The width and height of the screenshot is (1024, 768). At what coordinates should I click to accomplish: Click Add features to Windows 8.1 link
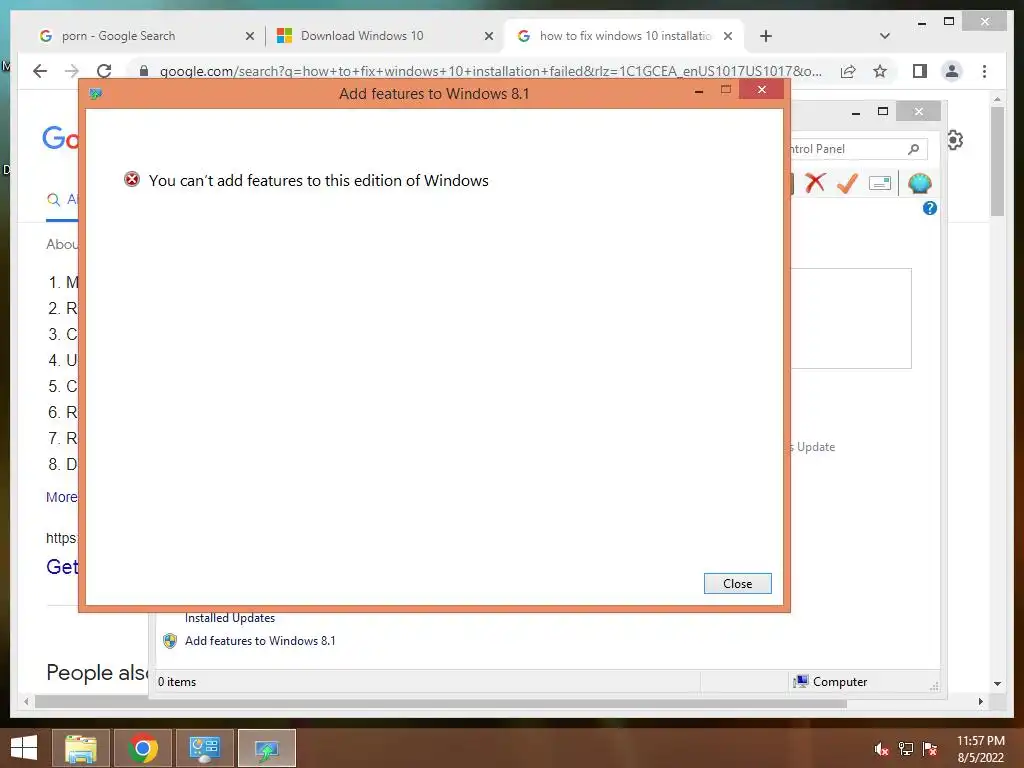[x=260, y=641]
